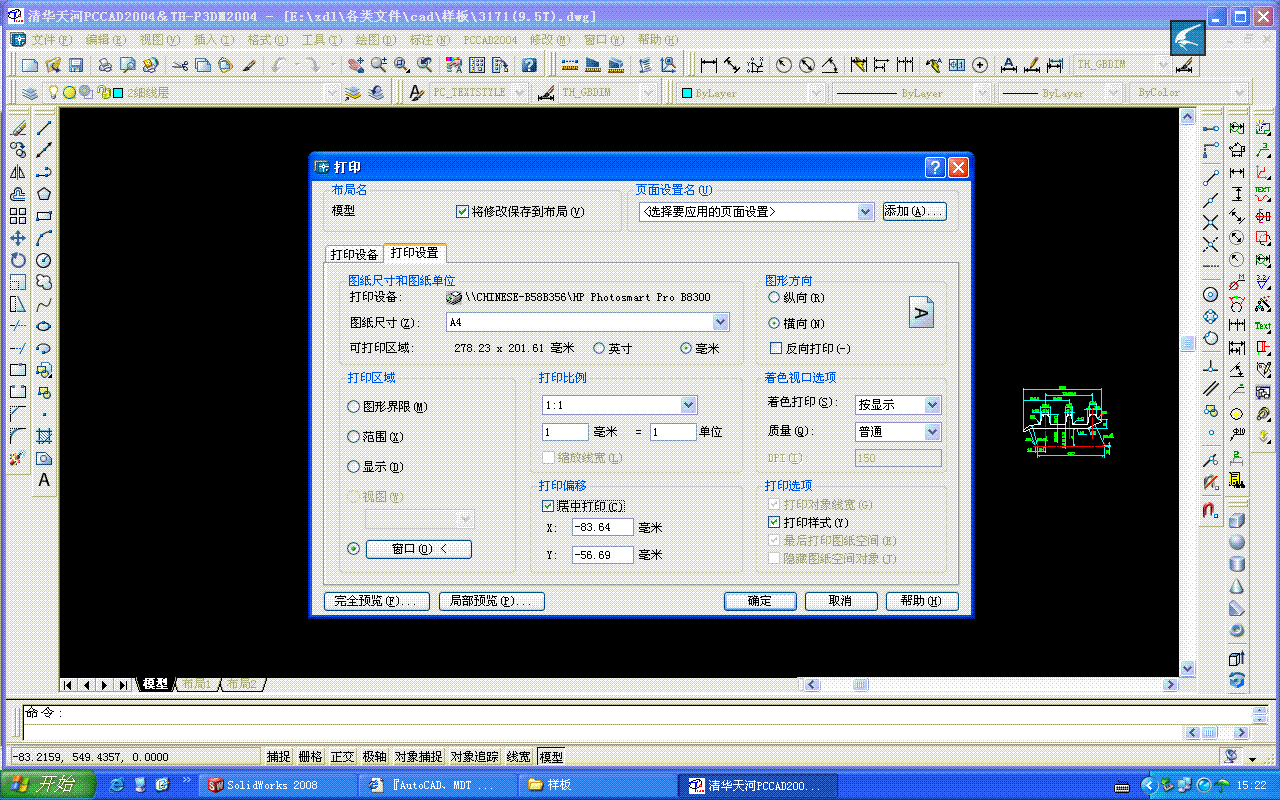Toggle the plot with plot styles (打印样式) checkbox
Image resolution: width=1280 pixels, height=800 pixels.
pos(774,522)
